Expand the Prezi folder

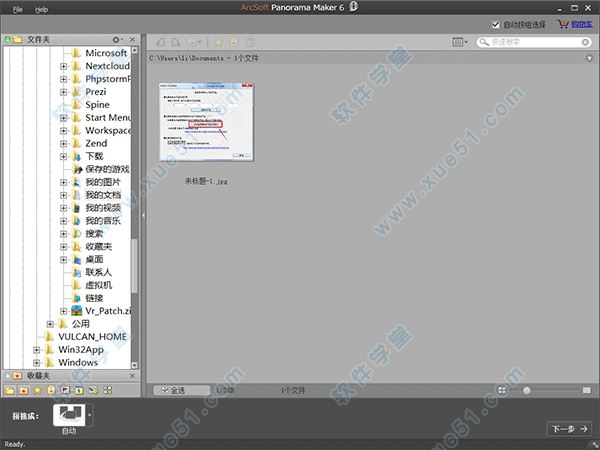click(64, 92)
